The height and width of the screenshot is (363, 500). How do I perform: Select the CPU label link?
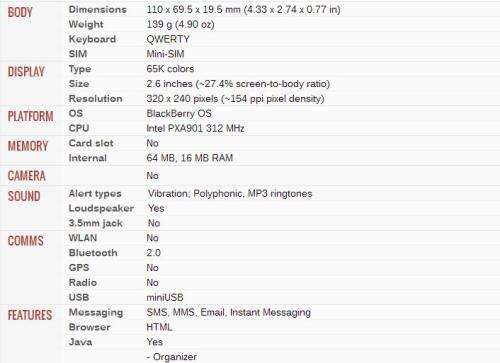coord(79,128)
